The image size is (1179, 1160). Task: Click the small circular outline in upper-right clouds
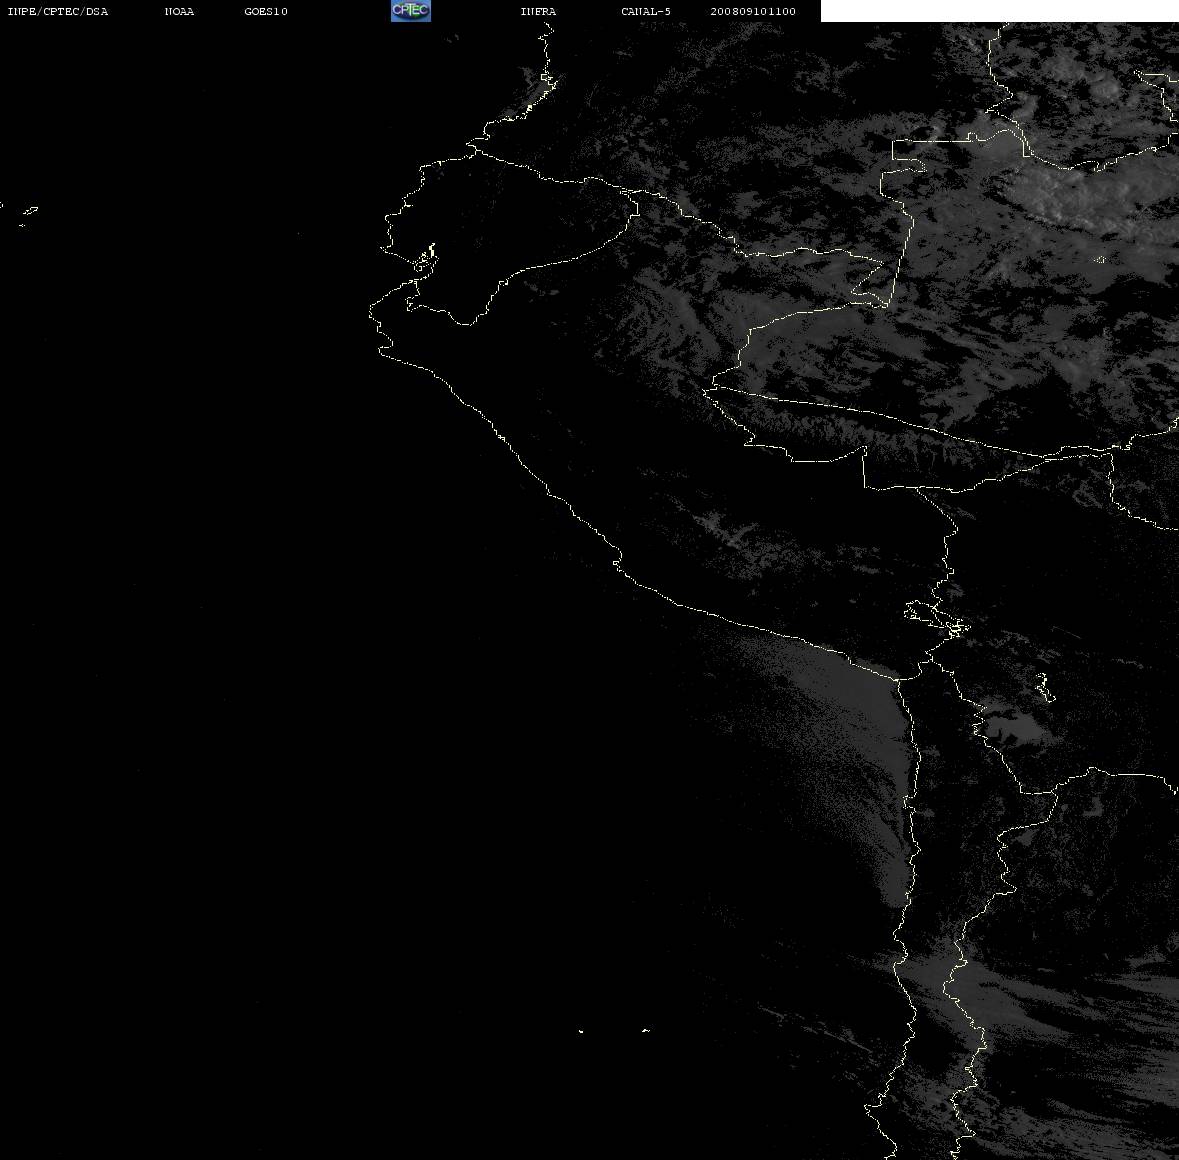click(1100, 260)
